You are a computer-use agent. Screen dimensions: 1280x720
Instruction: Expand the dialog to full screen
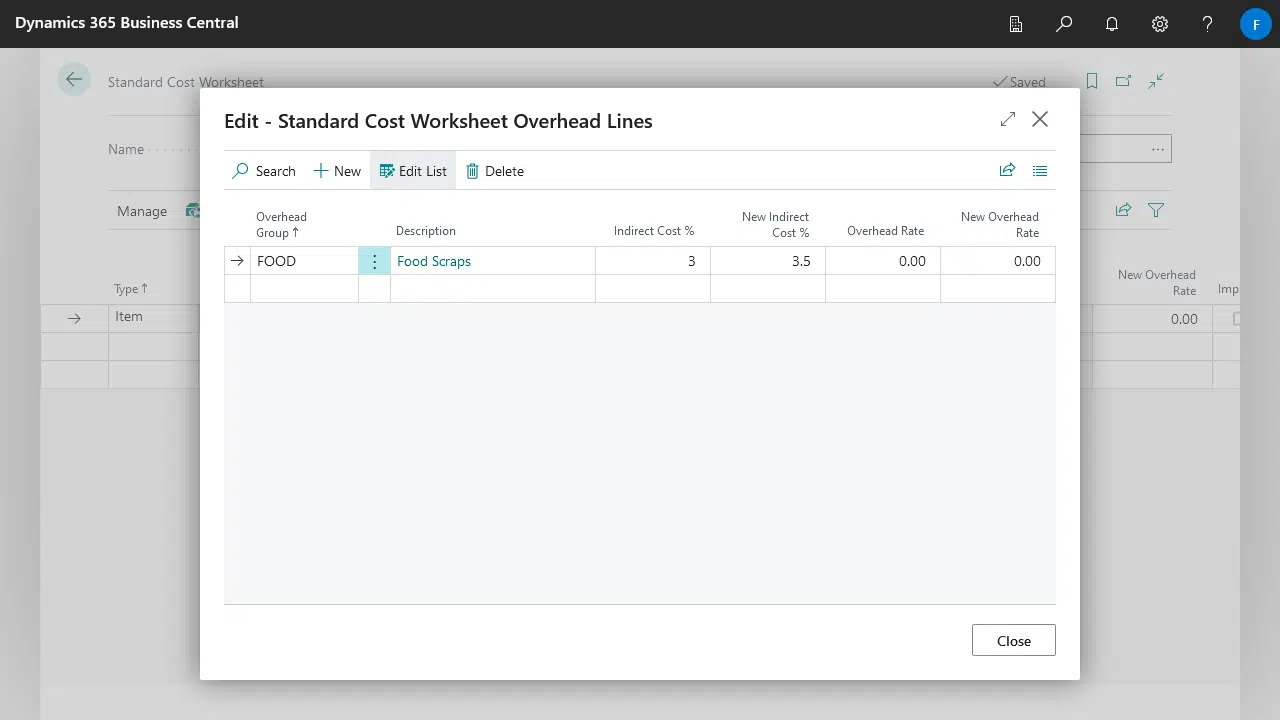click(x=1007, y=119)
